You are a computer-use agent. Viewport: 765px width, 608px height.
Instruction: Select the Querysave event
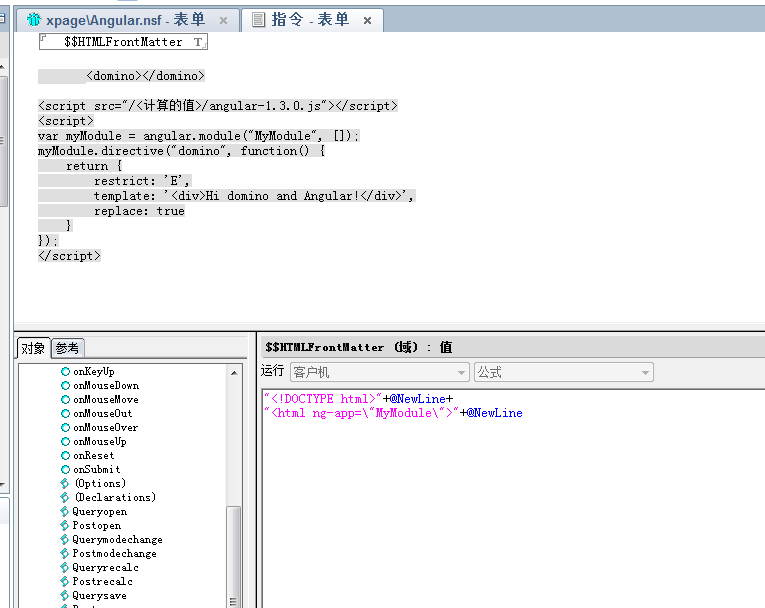100,595
